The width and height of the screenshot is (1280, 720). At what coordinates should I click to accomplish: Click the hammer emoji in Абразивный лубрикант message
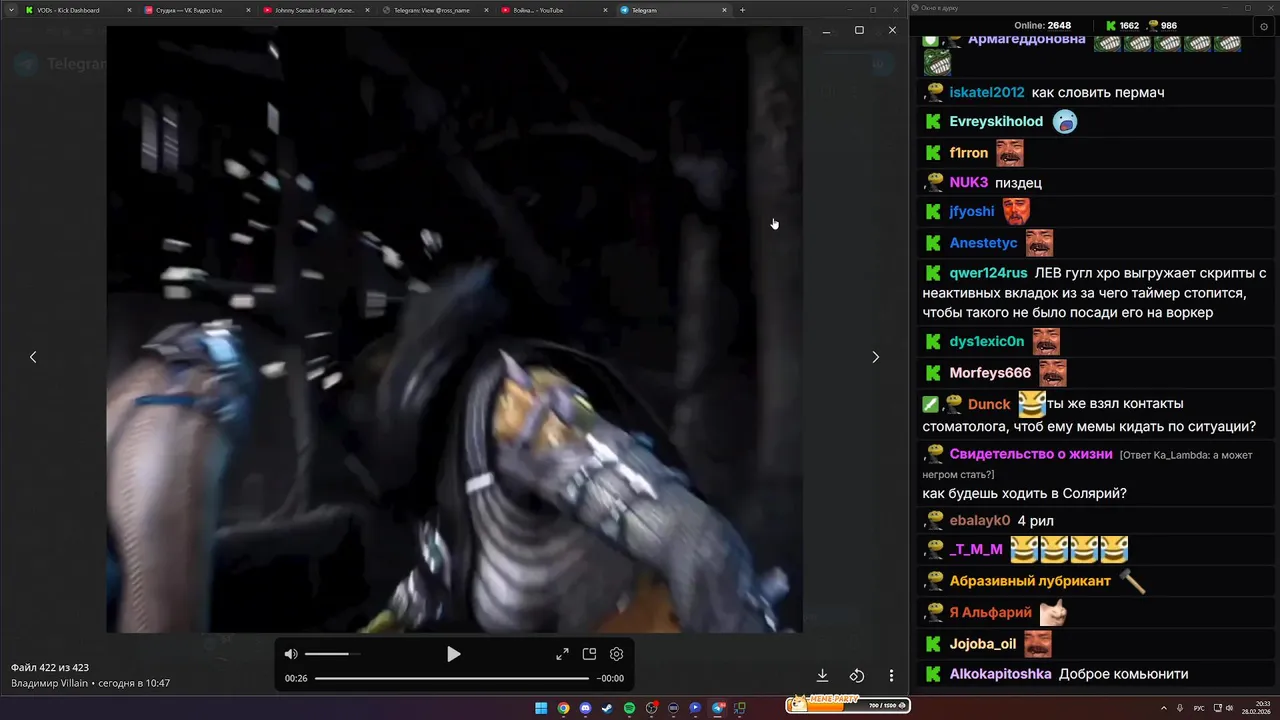tap(1132, 581)
